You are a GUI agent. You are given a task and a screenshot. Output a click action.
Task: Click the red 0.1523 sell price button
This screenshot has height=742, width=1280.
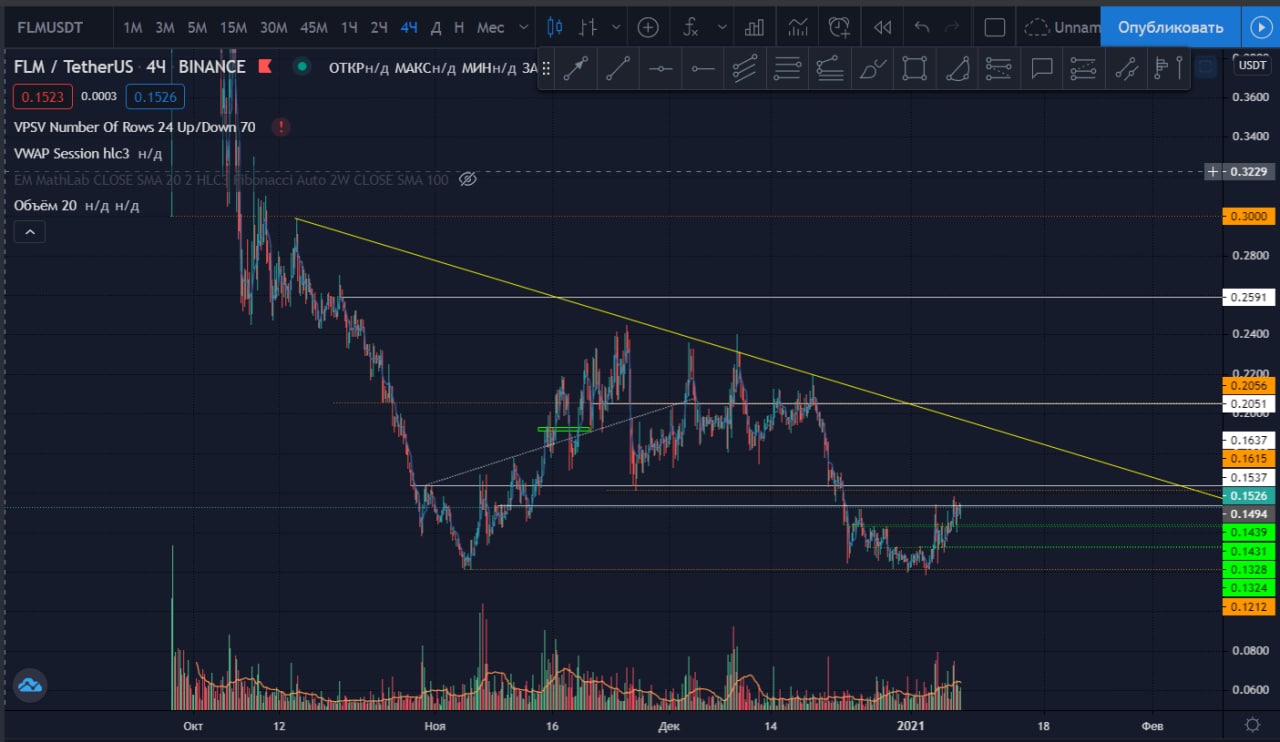point(43,97)
